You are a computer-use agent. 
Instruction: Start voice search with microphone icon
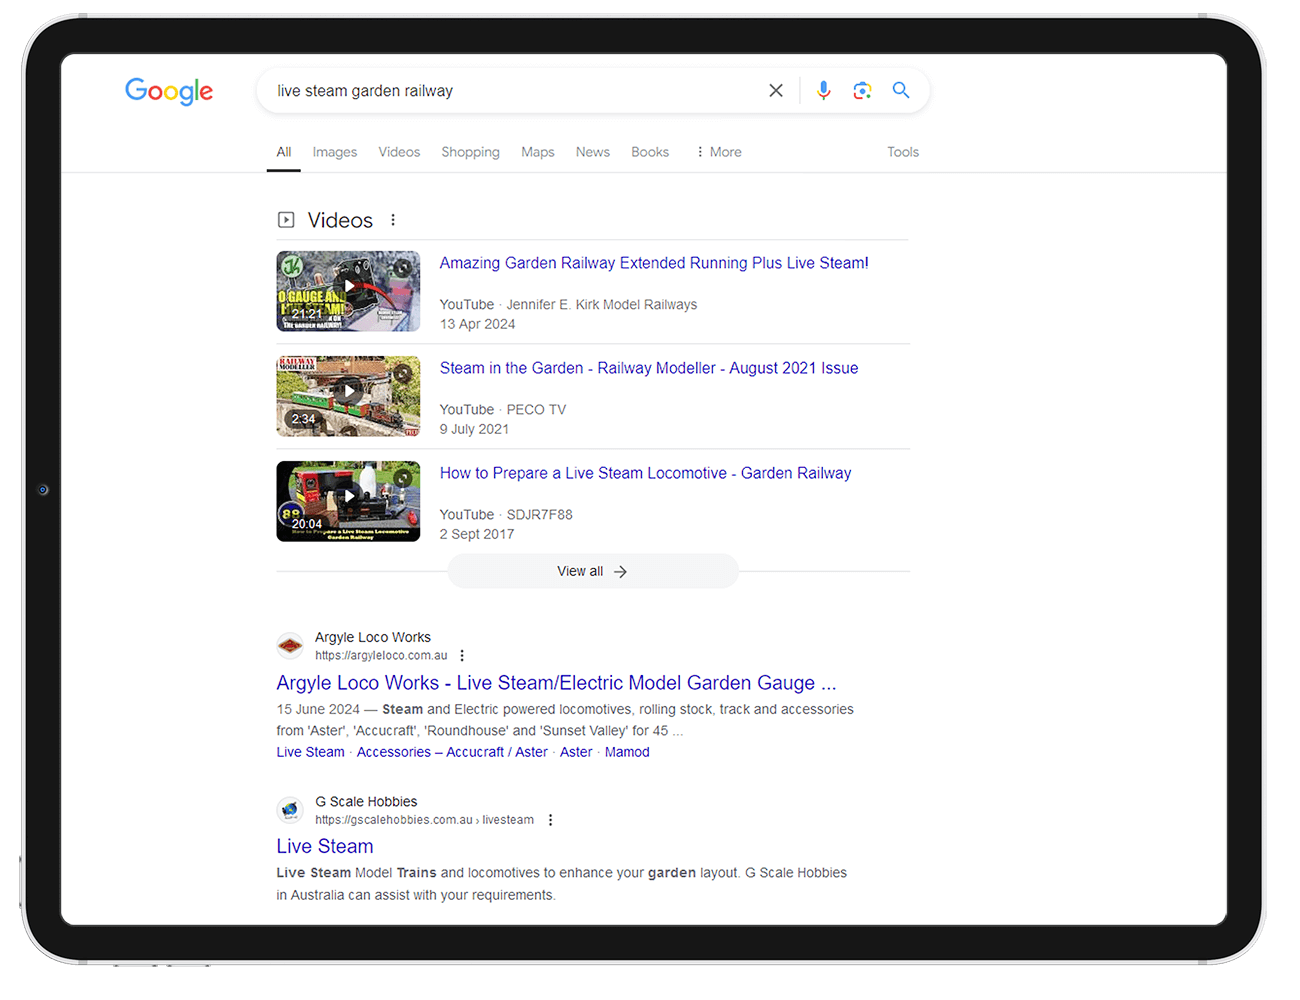point(823,90)
